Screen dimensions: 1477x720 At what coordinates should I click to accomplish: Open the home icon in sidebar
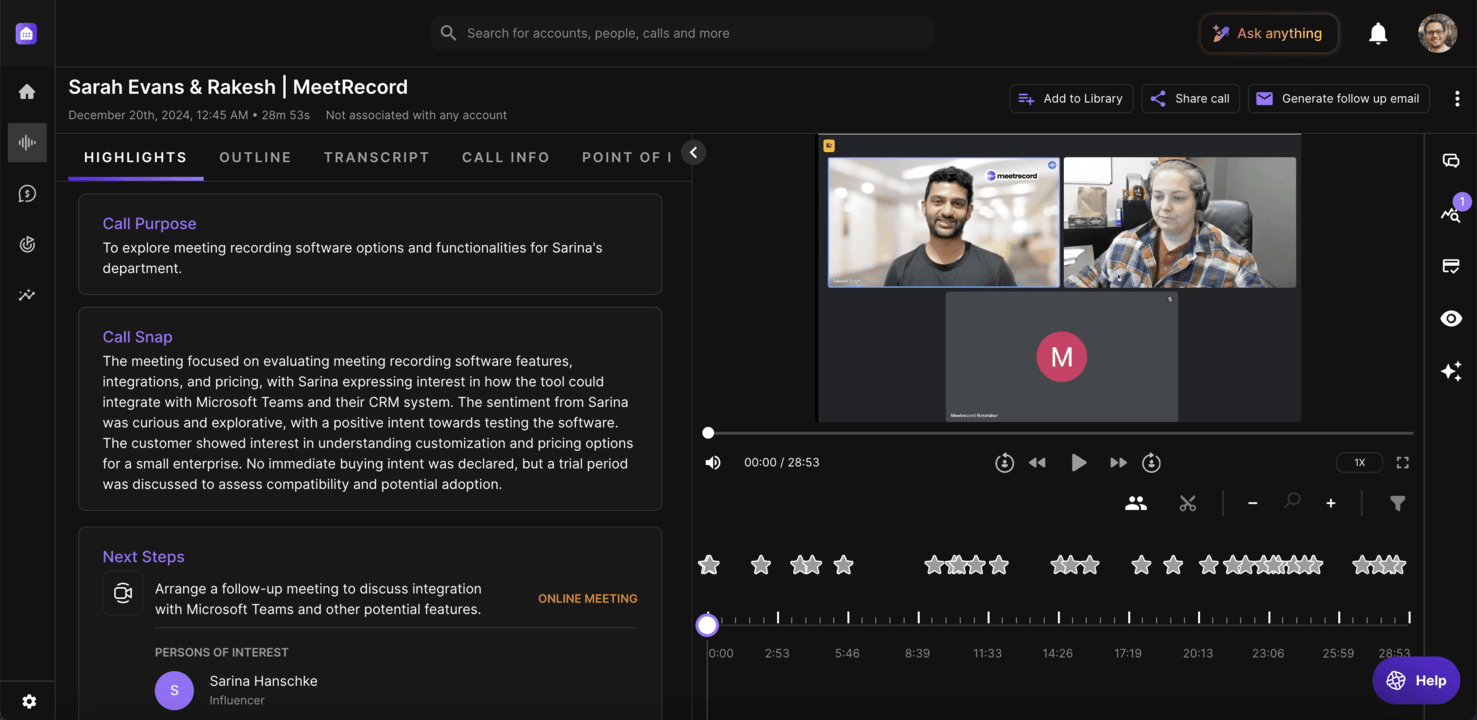tap(27, 92)
